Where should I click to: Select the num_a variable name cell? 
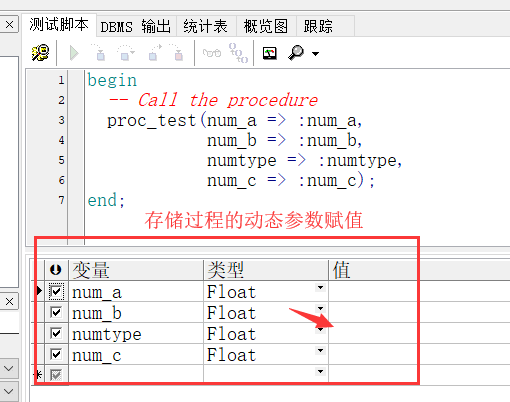(136, 291)
